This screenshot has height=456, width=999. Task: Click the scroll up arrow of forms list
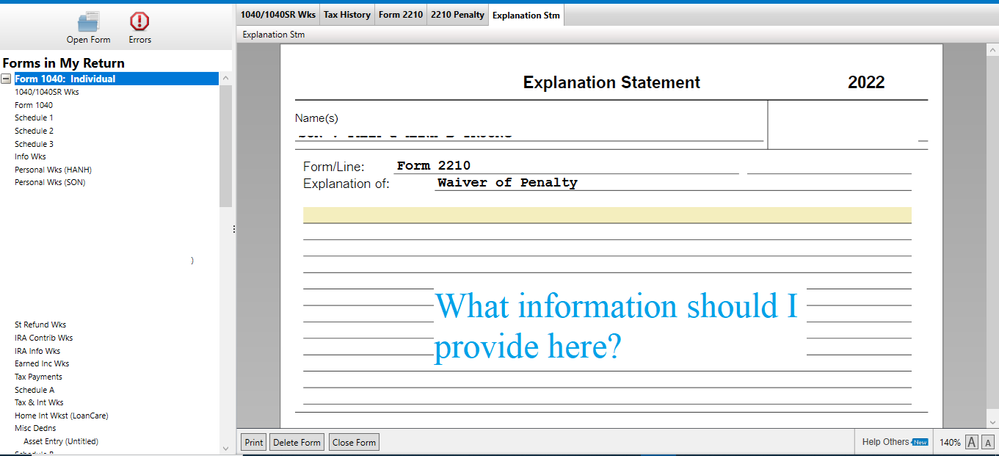point(226,78)
